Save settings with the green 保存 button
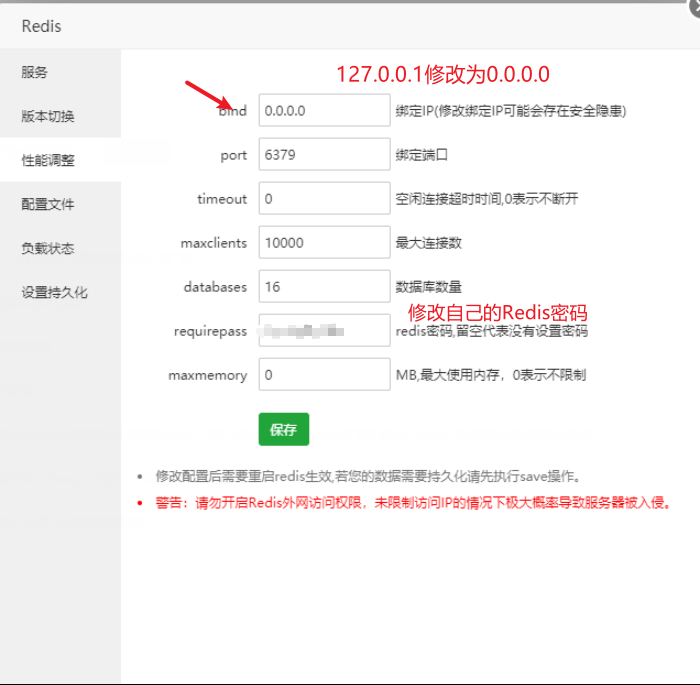This screenshot has height=685, width=700. click(x=284, y=429)
